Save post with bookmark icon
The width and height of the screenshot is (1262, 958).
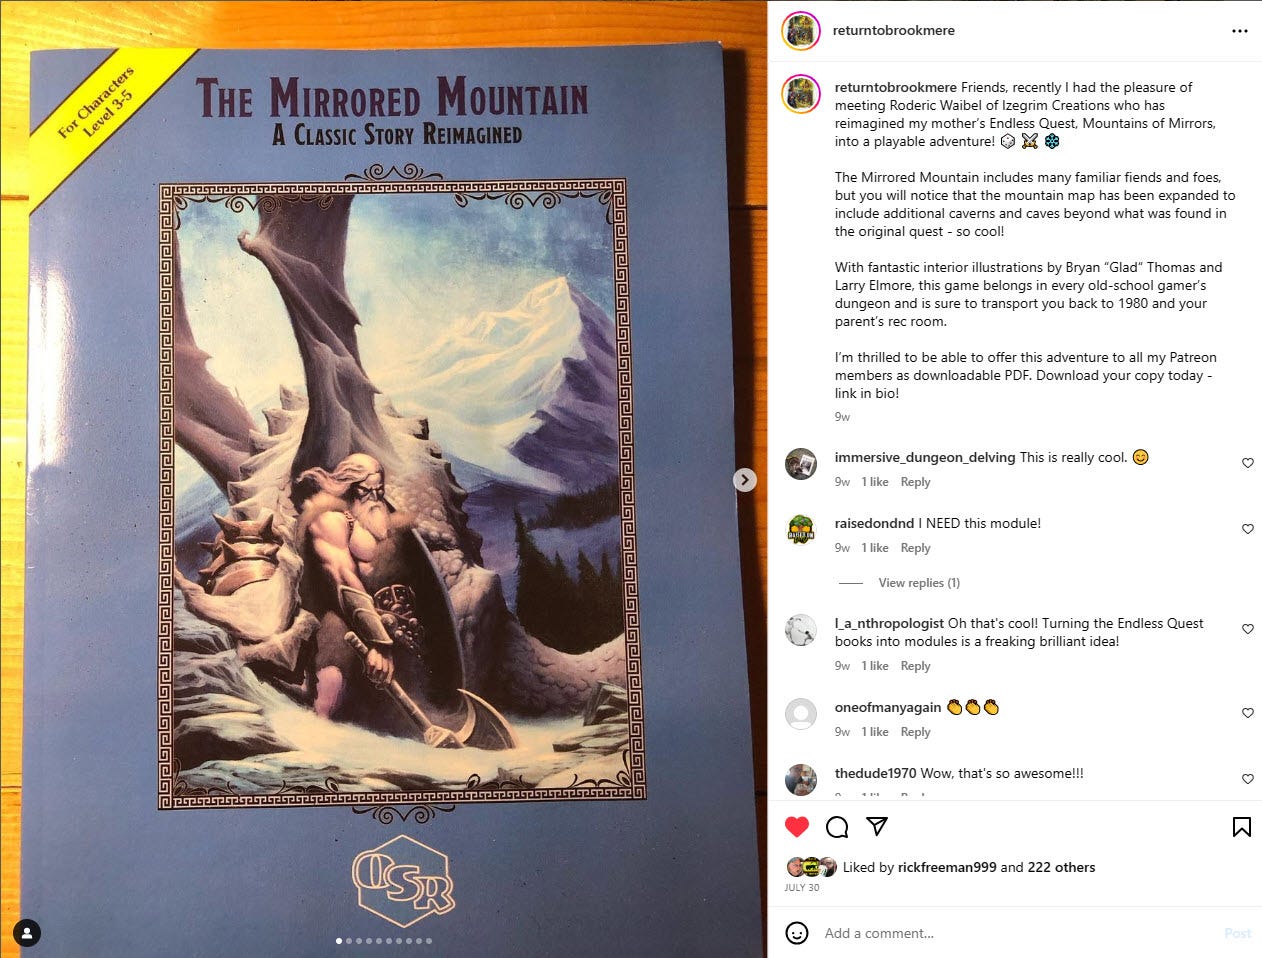point(1242,827)
